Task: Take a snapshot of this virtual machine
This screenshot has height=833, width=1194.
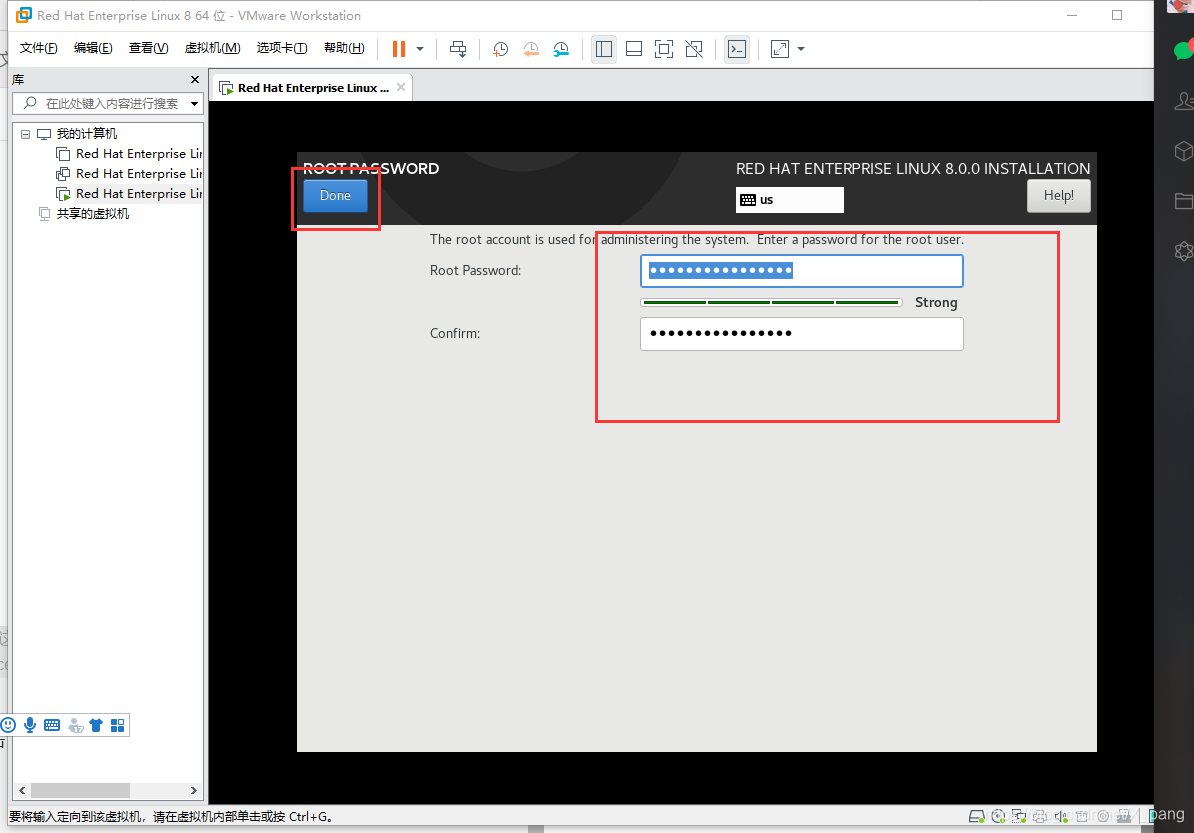Action: [x=500, y=49]
